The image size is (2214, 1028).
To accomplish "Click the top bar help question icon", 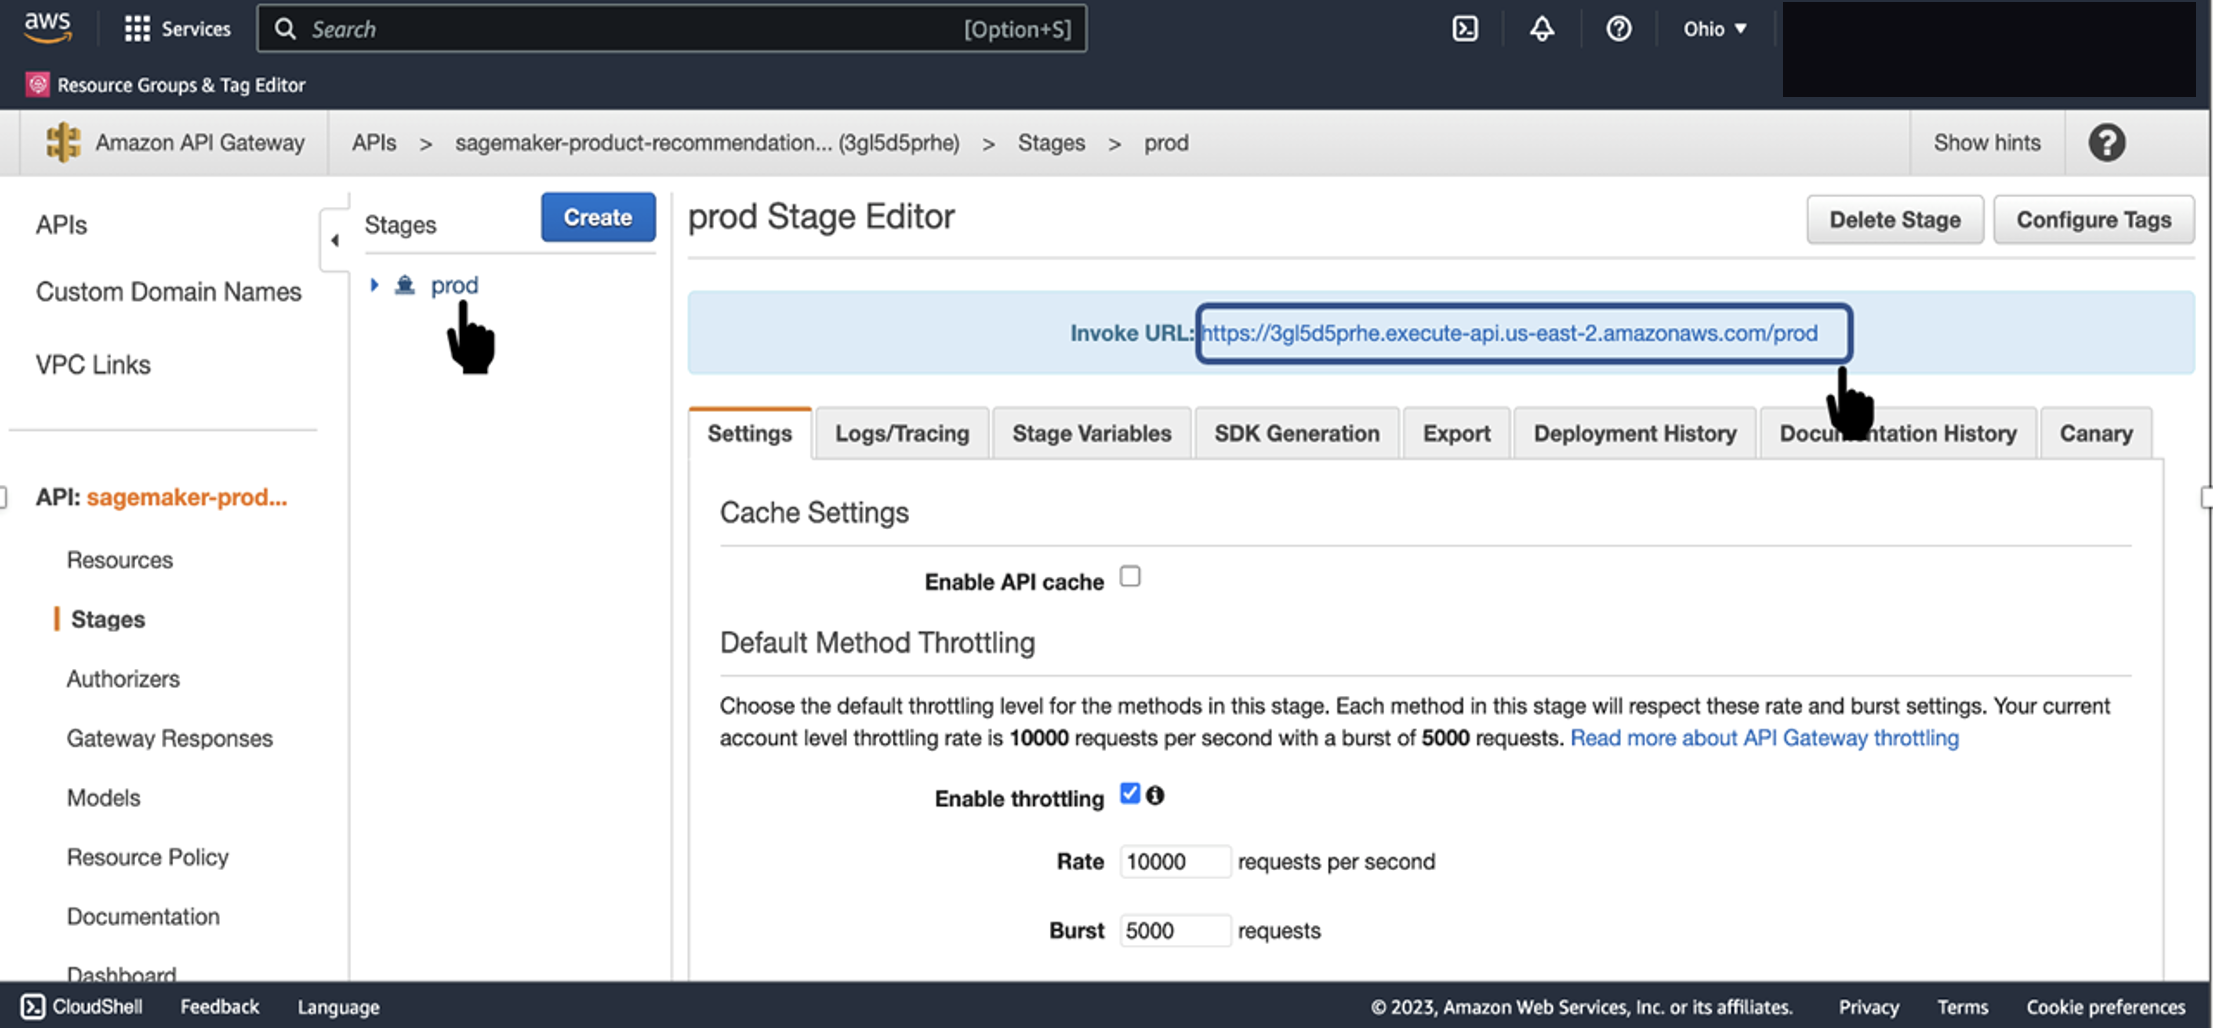I will (x=1618, y=29).
